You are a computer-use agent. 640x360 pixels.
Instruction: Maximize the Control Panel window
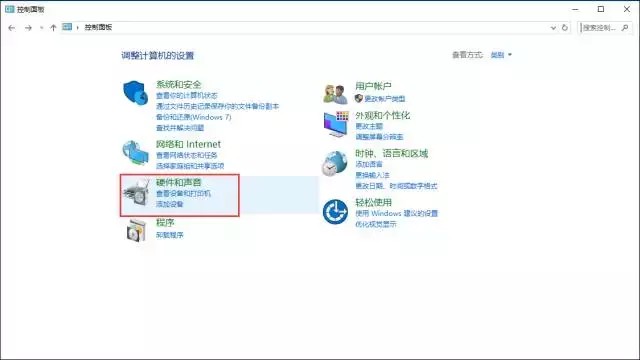[601, 9]
